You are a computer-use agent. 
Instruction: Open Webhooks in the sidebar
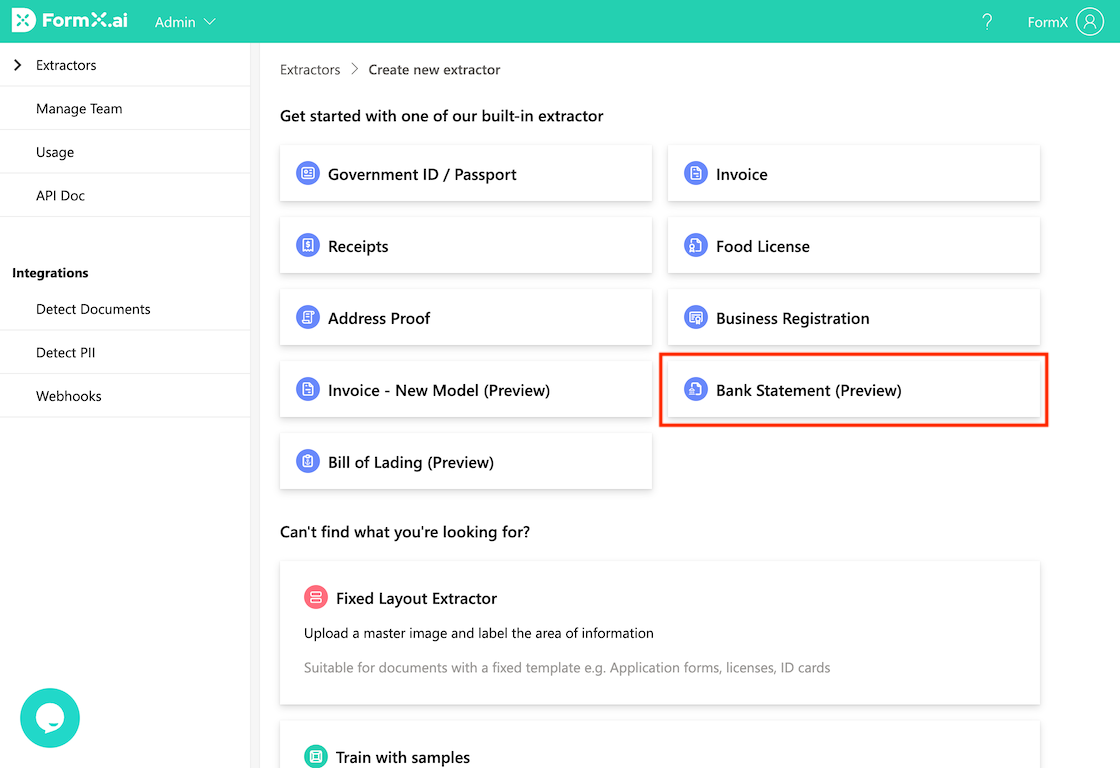(x=125, y=397)
